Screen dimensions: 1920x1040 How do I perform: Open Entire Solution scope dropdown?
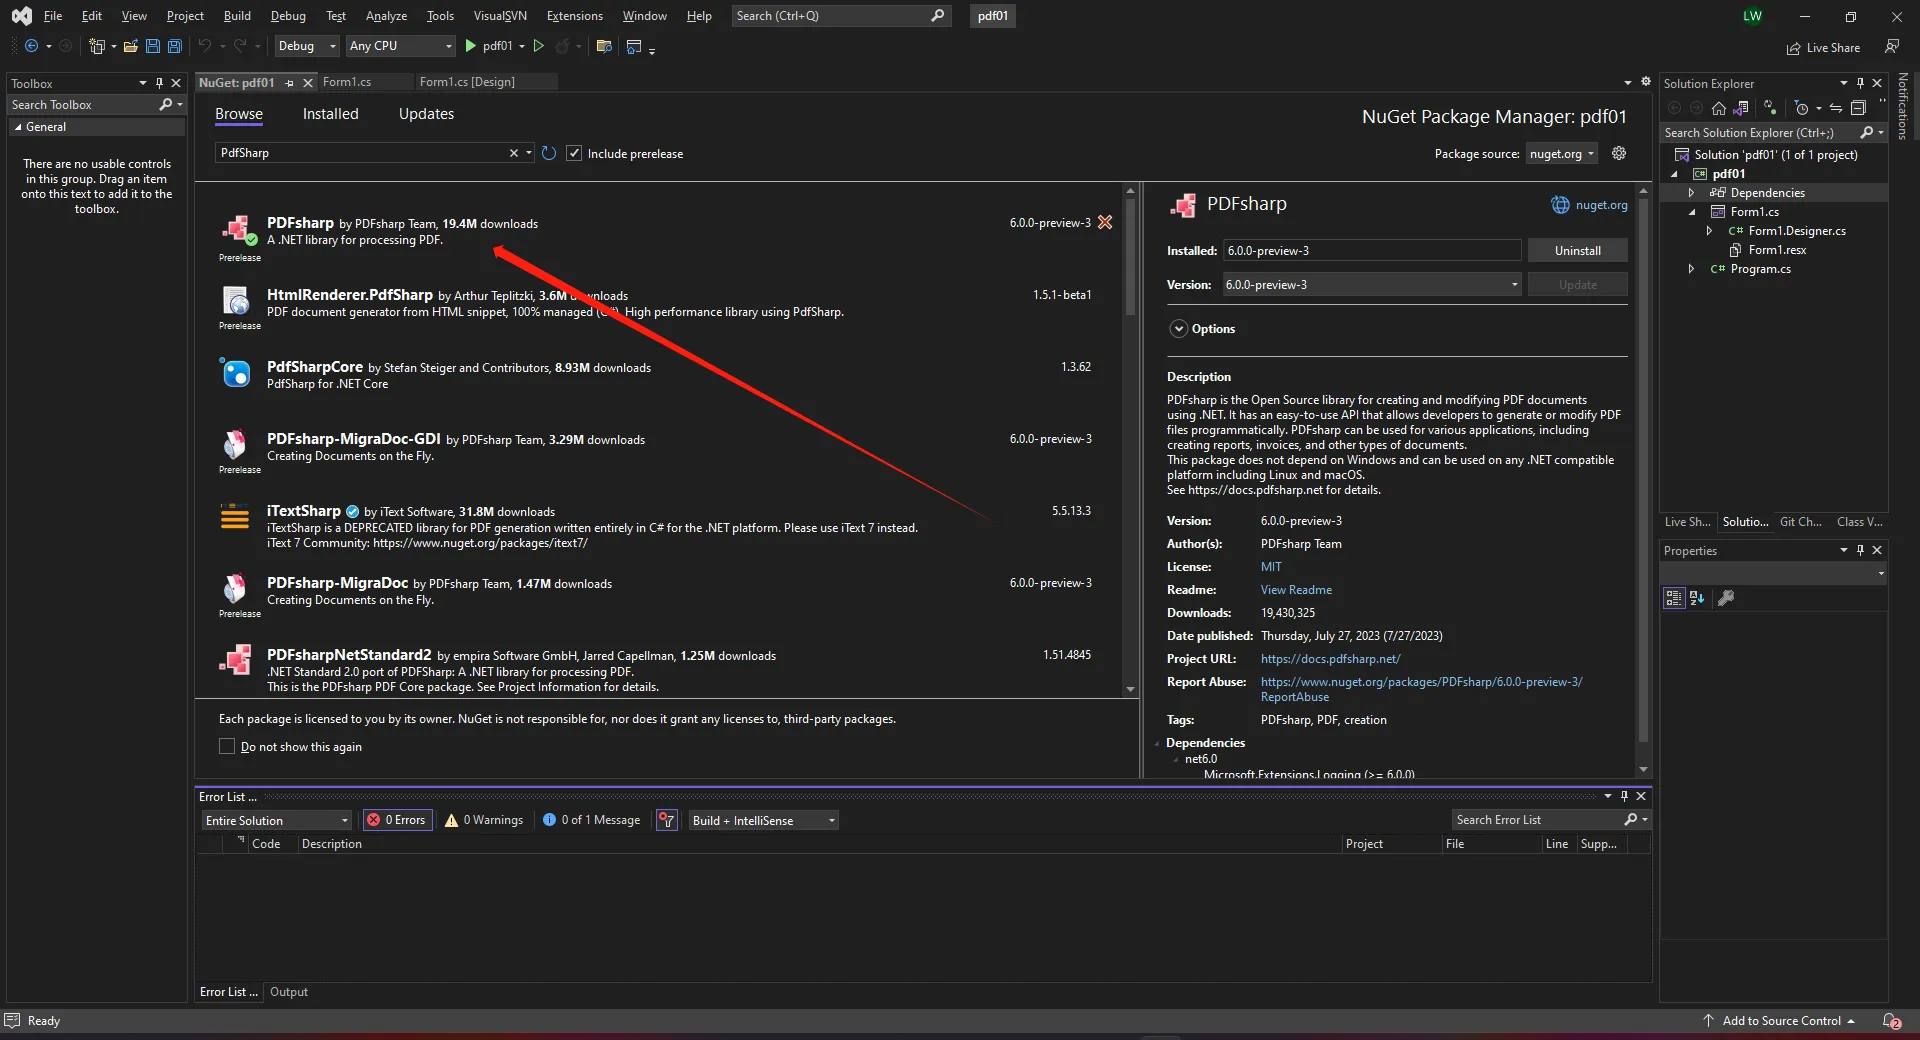click(x=277, y=820)
